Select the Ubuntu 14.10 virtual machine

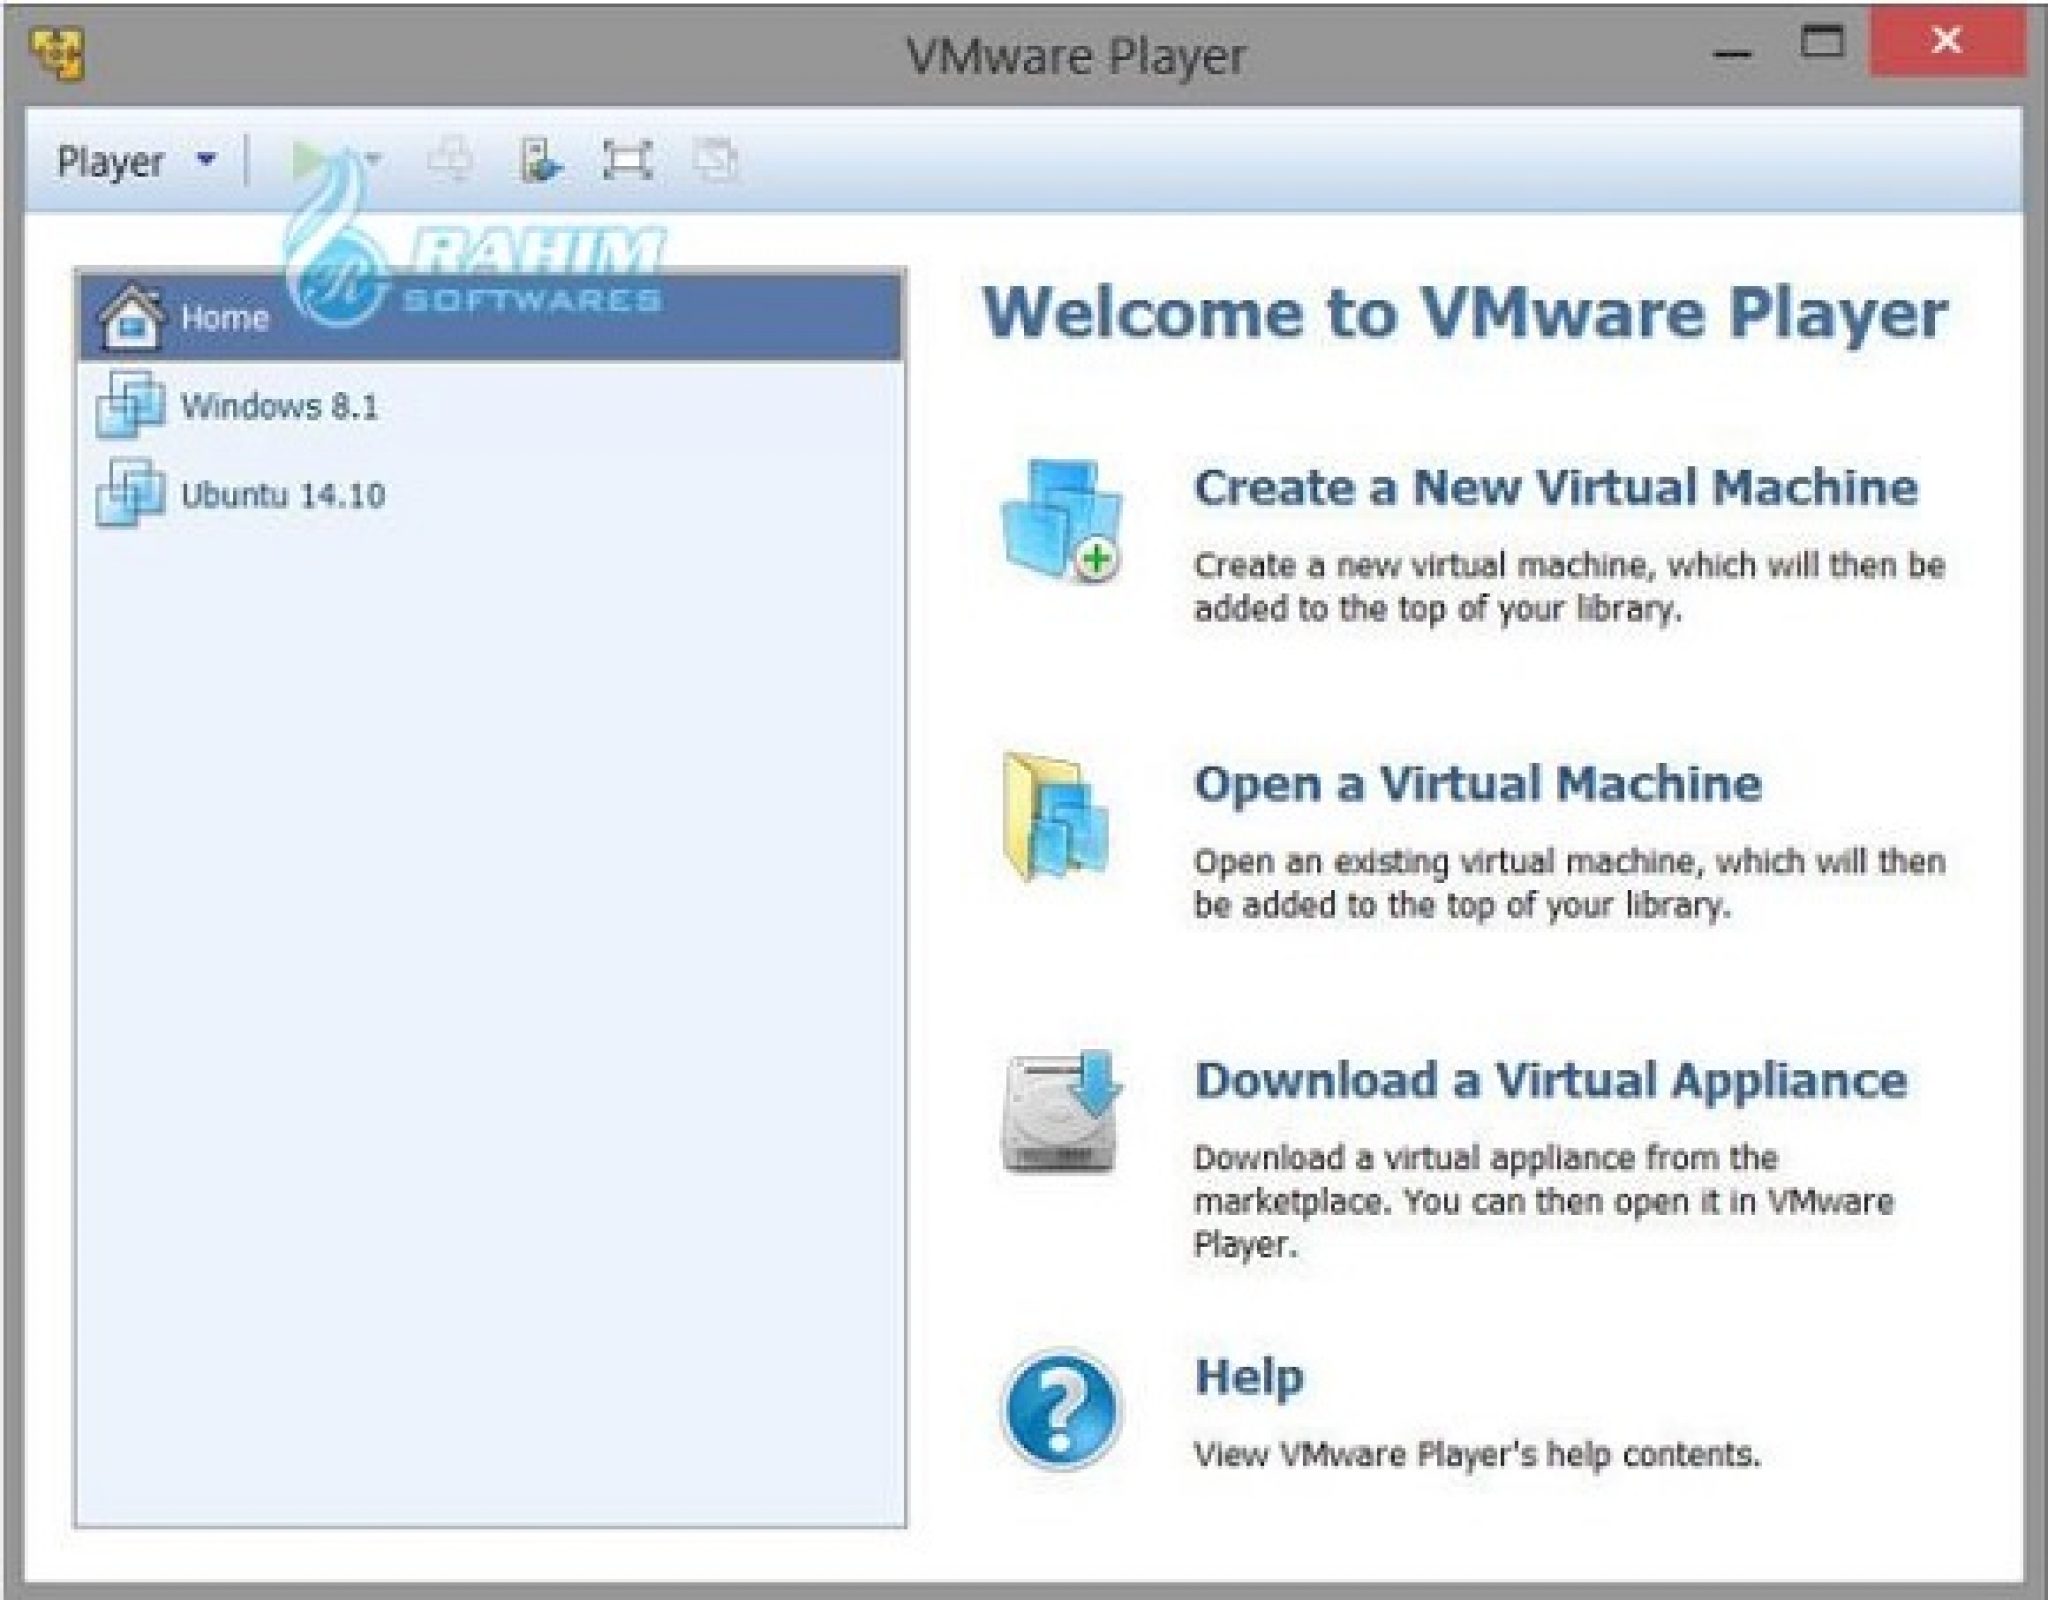point(282,495)
